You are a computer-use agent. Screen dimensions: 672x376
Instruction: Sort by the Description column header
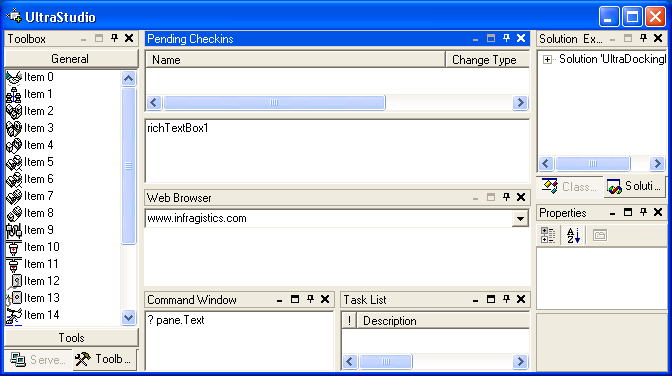click(x=443, y=321)
